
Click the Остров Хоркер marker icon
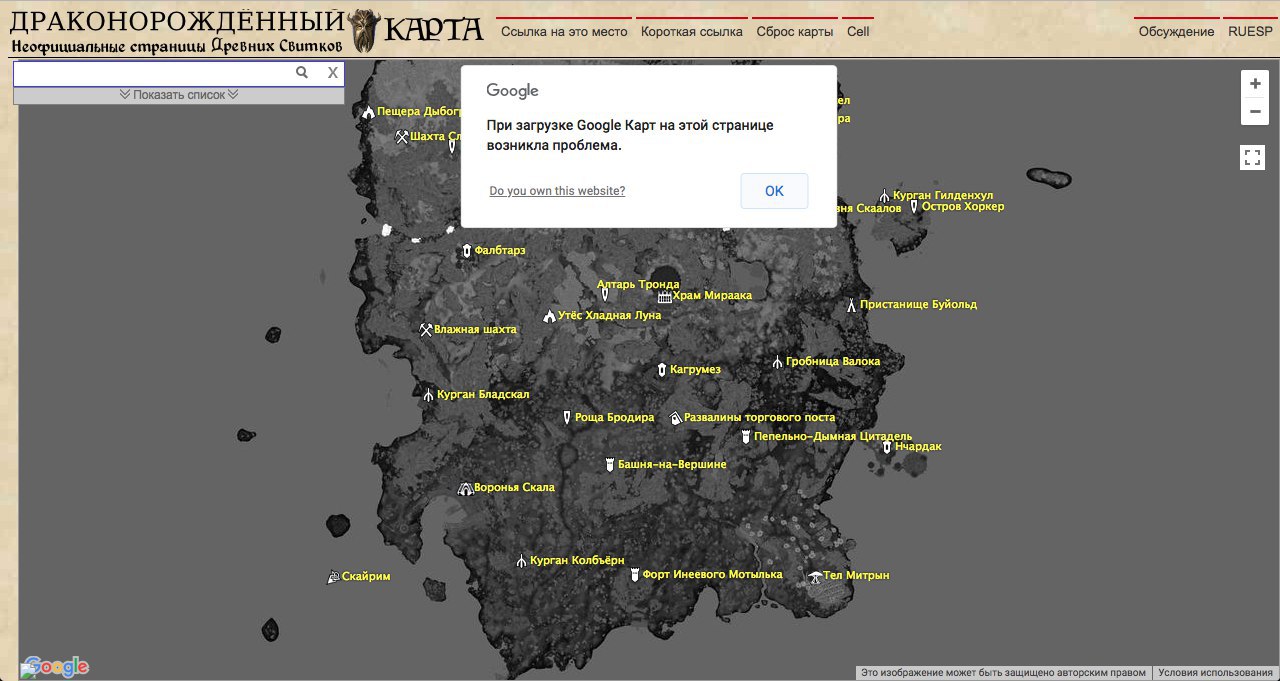[913, 207]
